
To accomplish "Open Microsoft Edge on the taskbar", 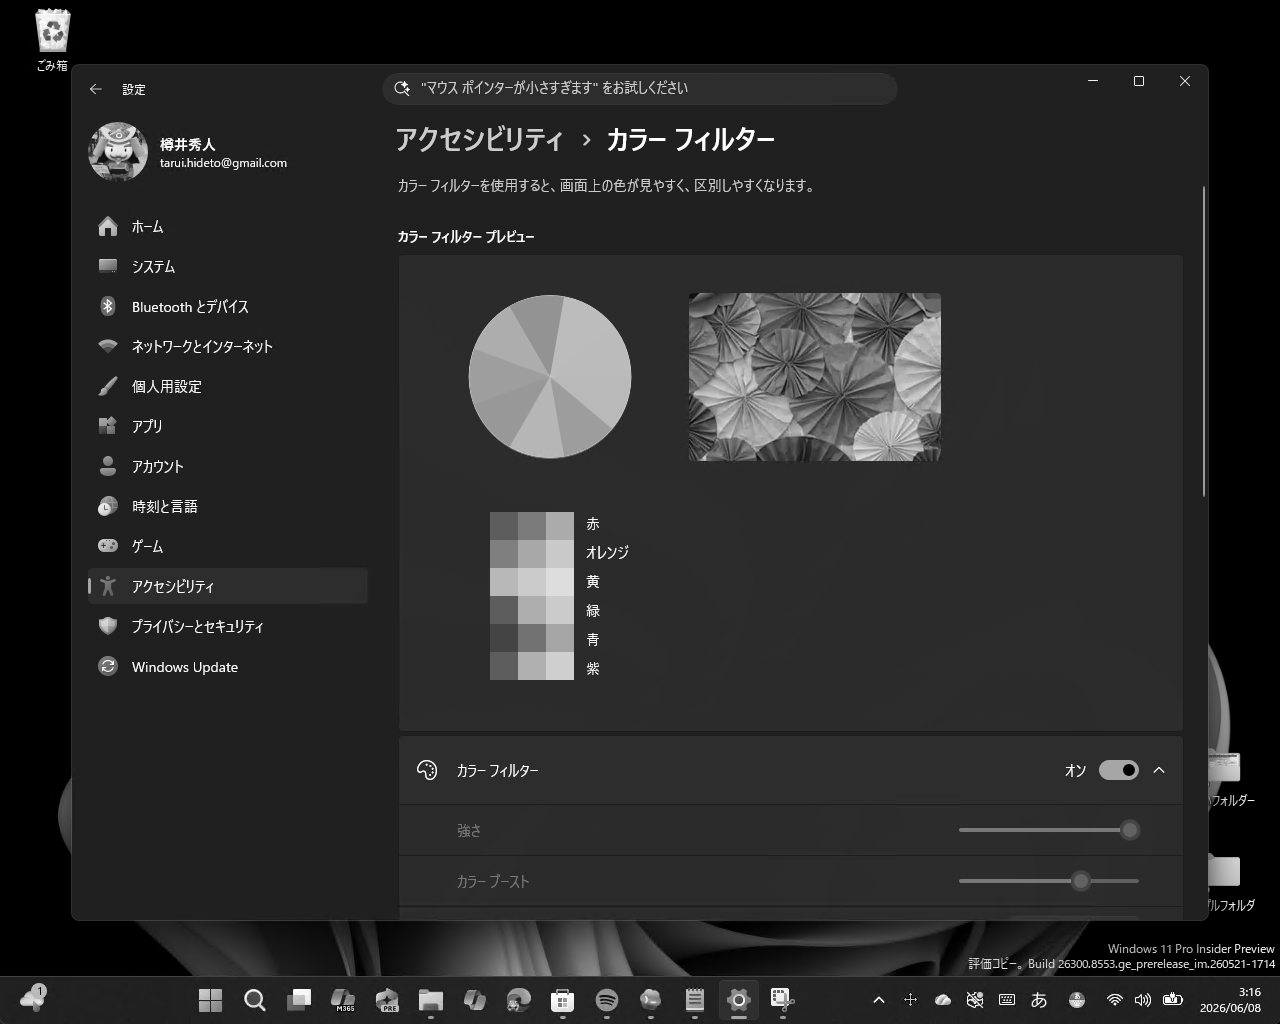I will [519, 1000].
